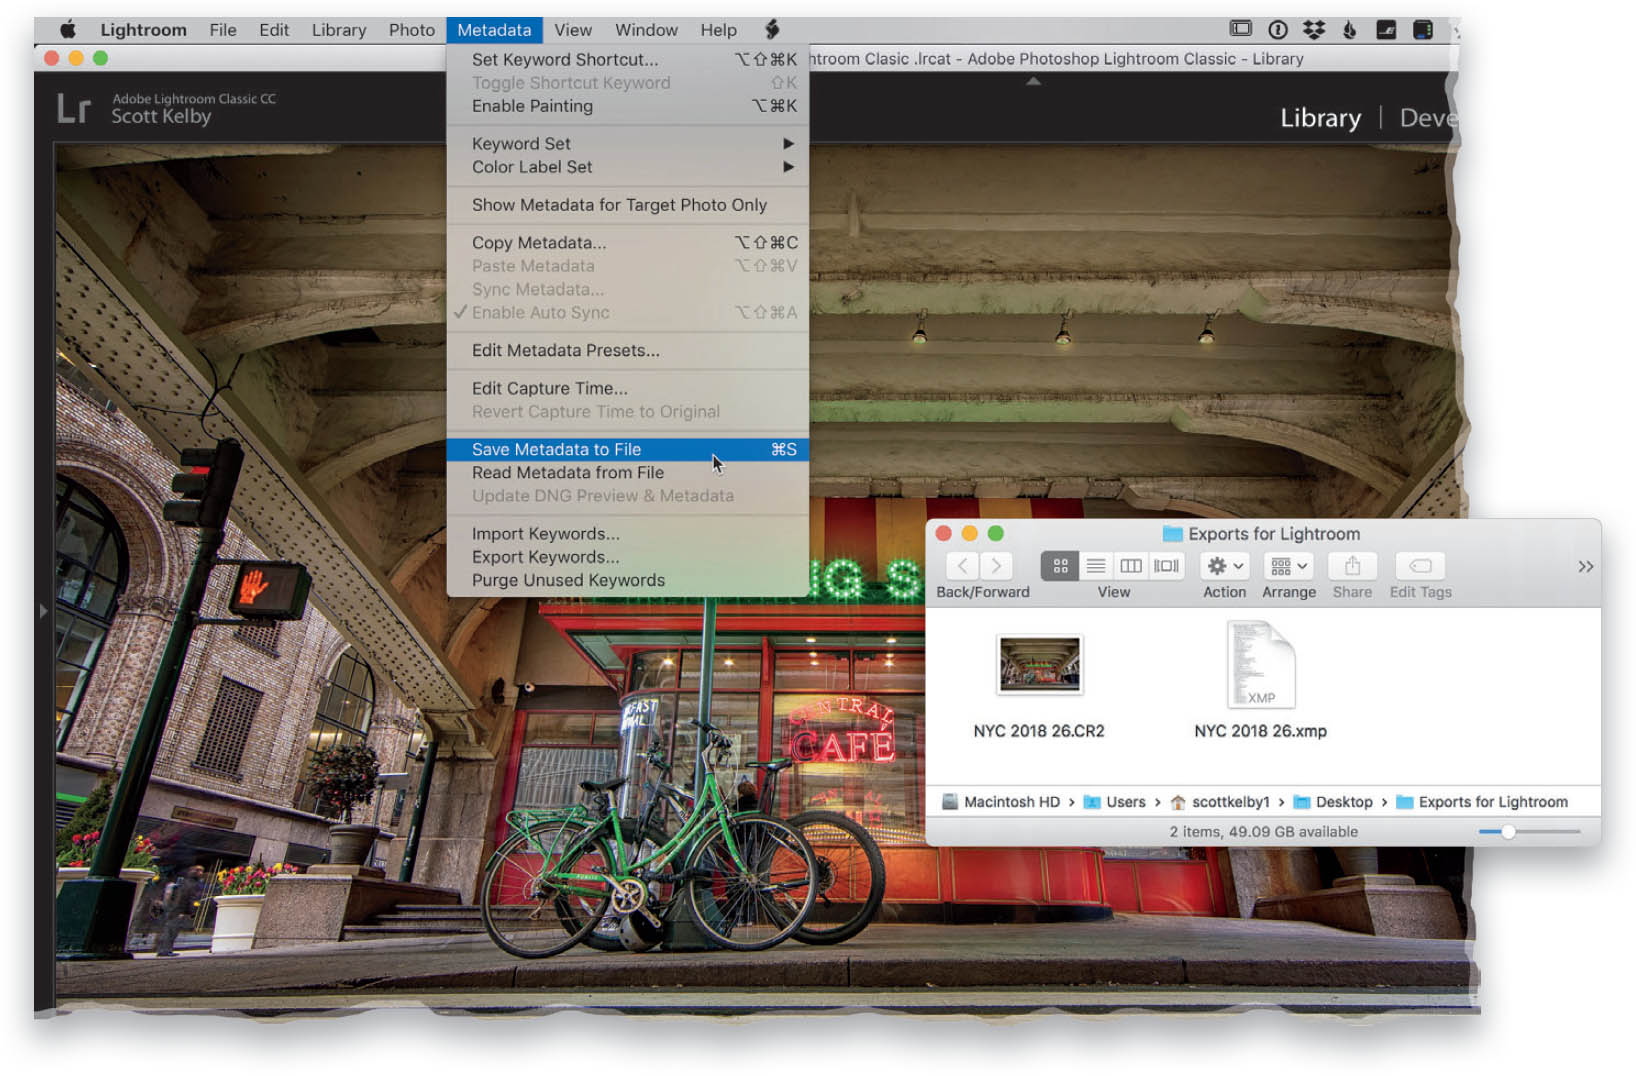Choose Export Keywords...
Image resolution: width=1636 pixels, height=1076 pixels.
pos(628,557)
